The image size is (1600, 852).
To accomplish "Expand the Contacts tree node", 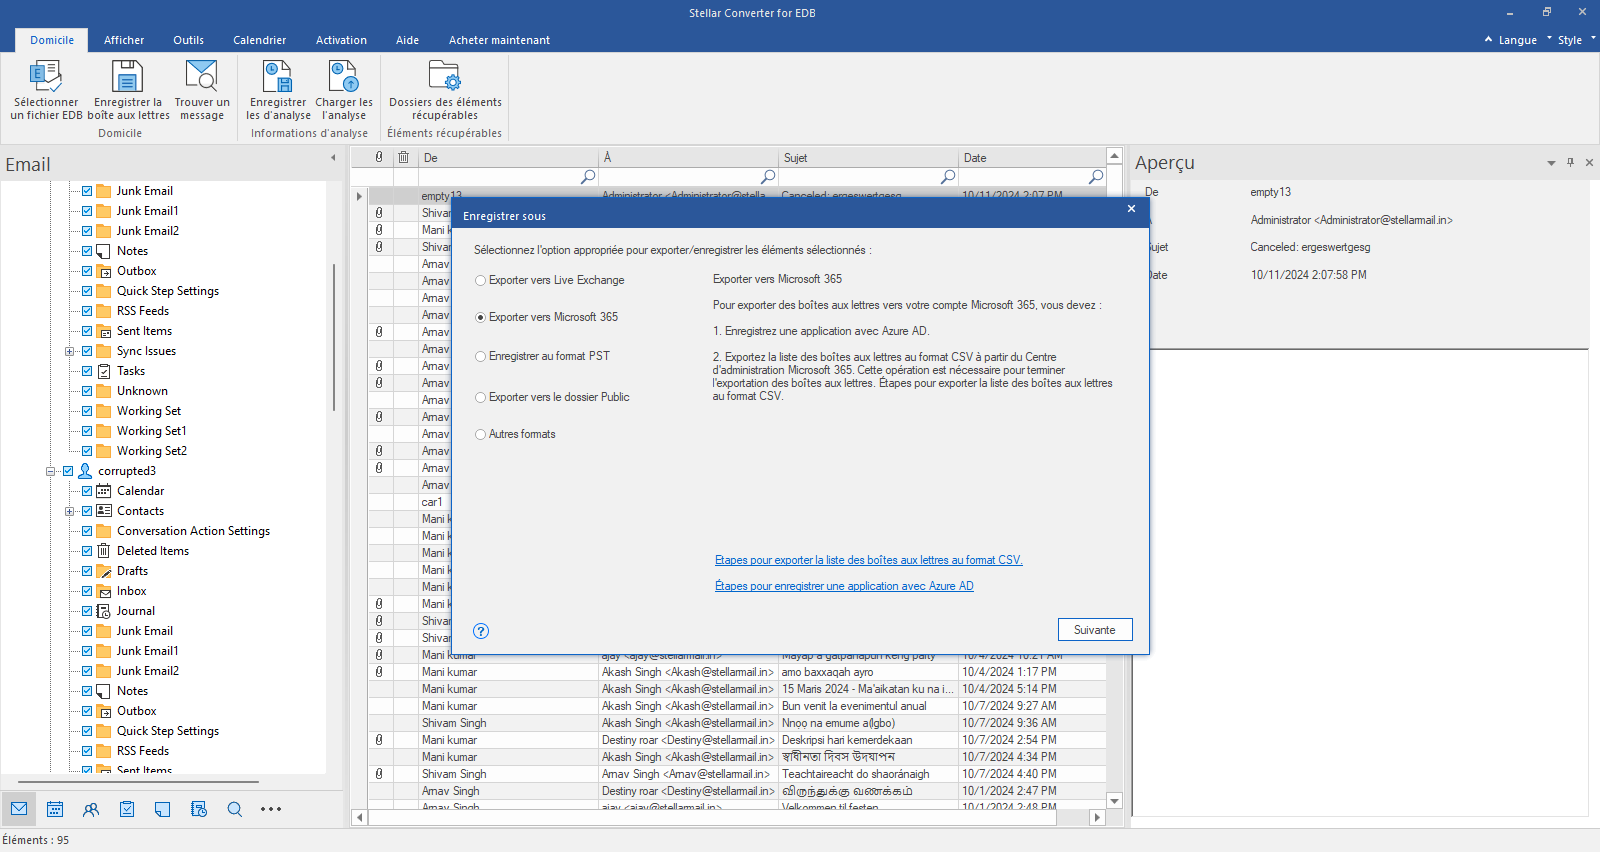I will pos(69,511).
